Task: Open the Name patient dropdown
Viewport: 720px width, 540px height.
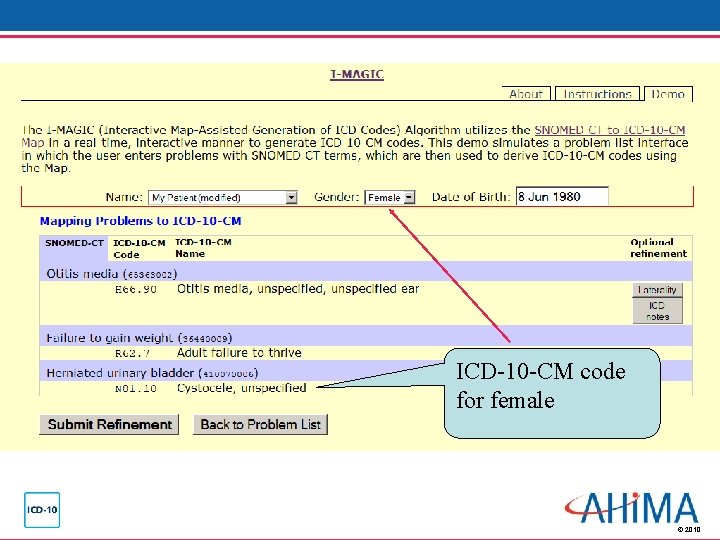Action: point(223,197)
